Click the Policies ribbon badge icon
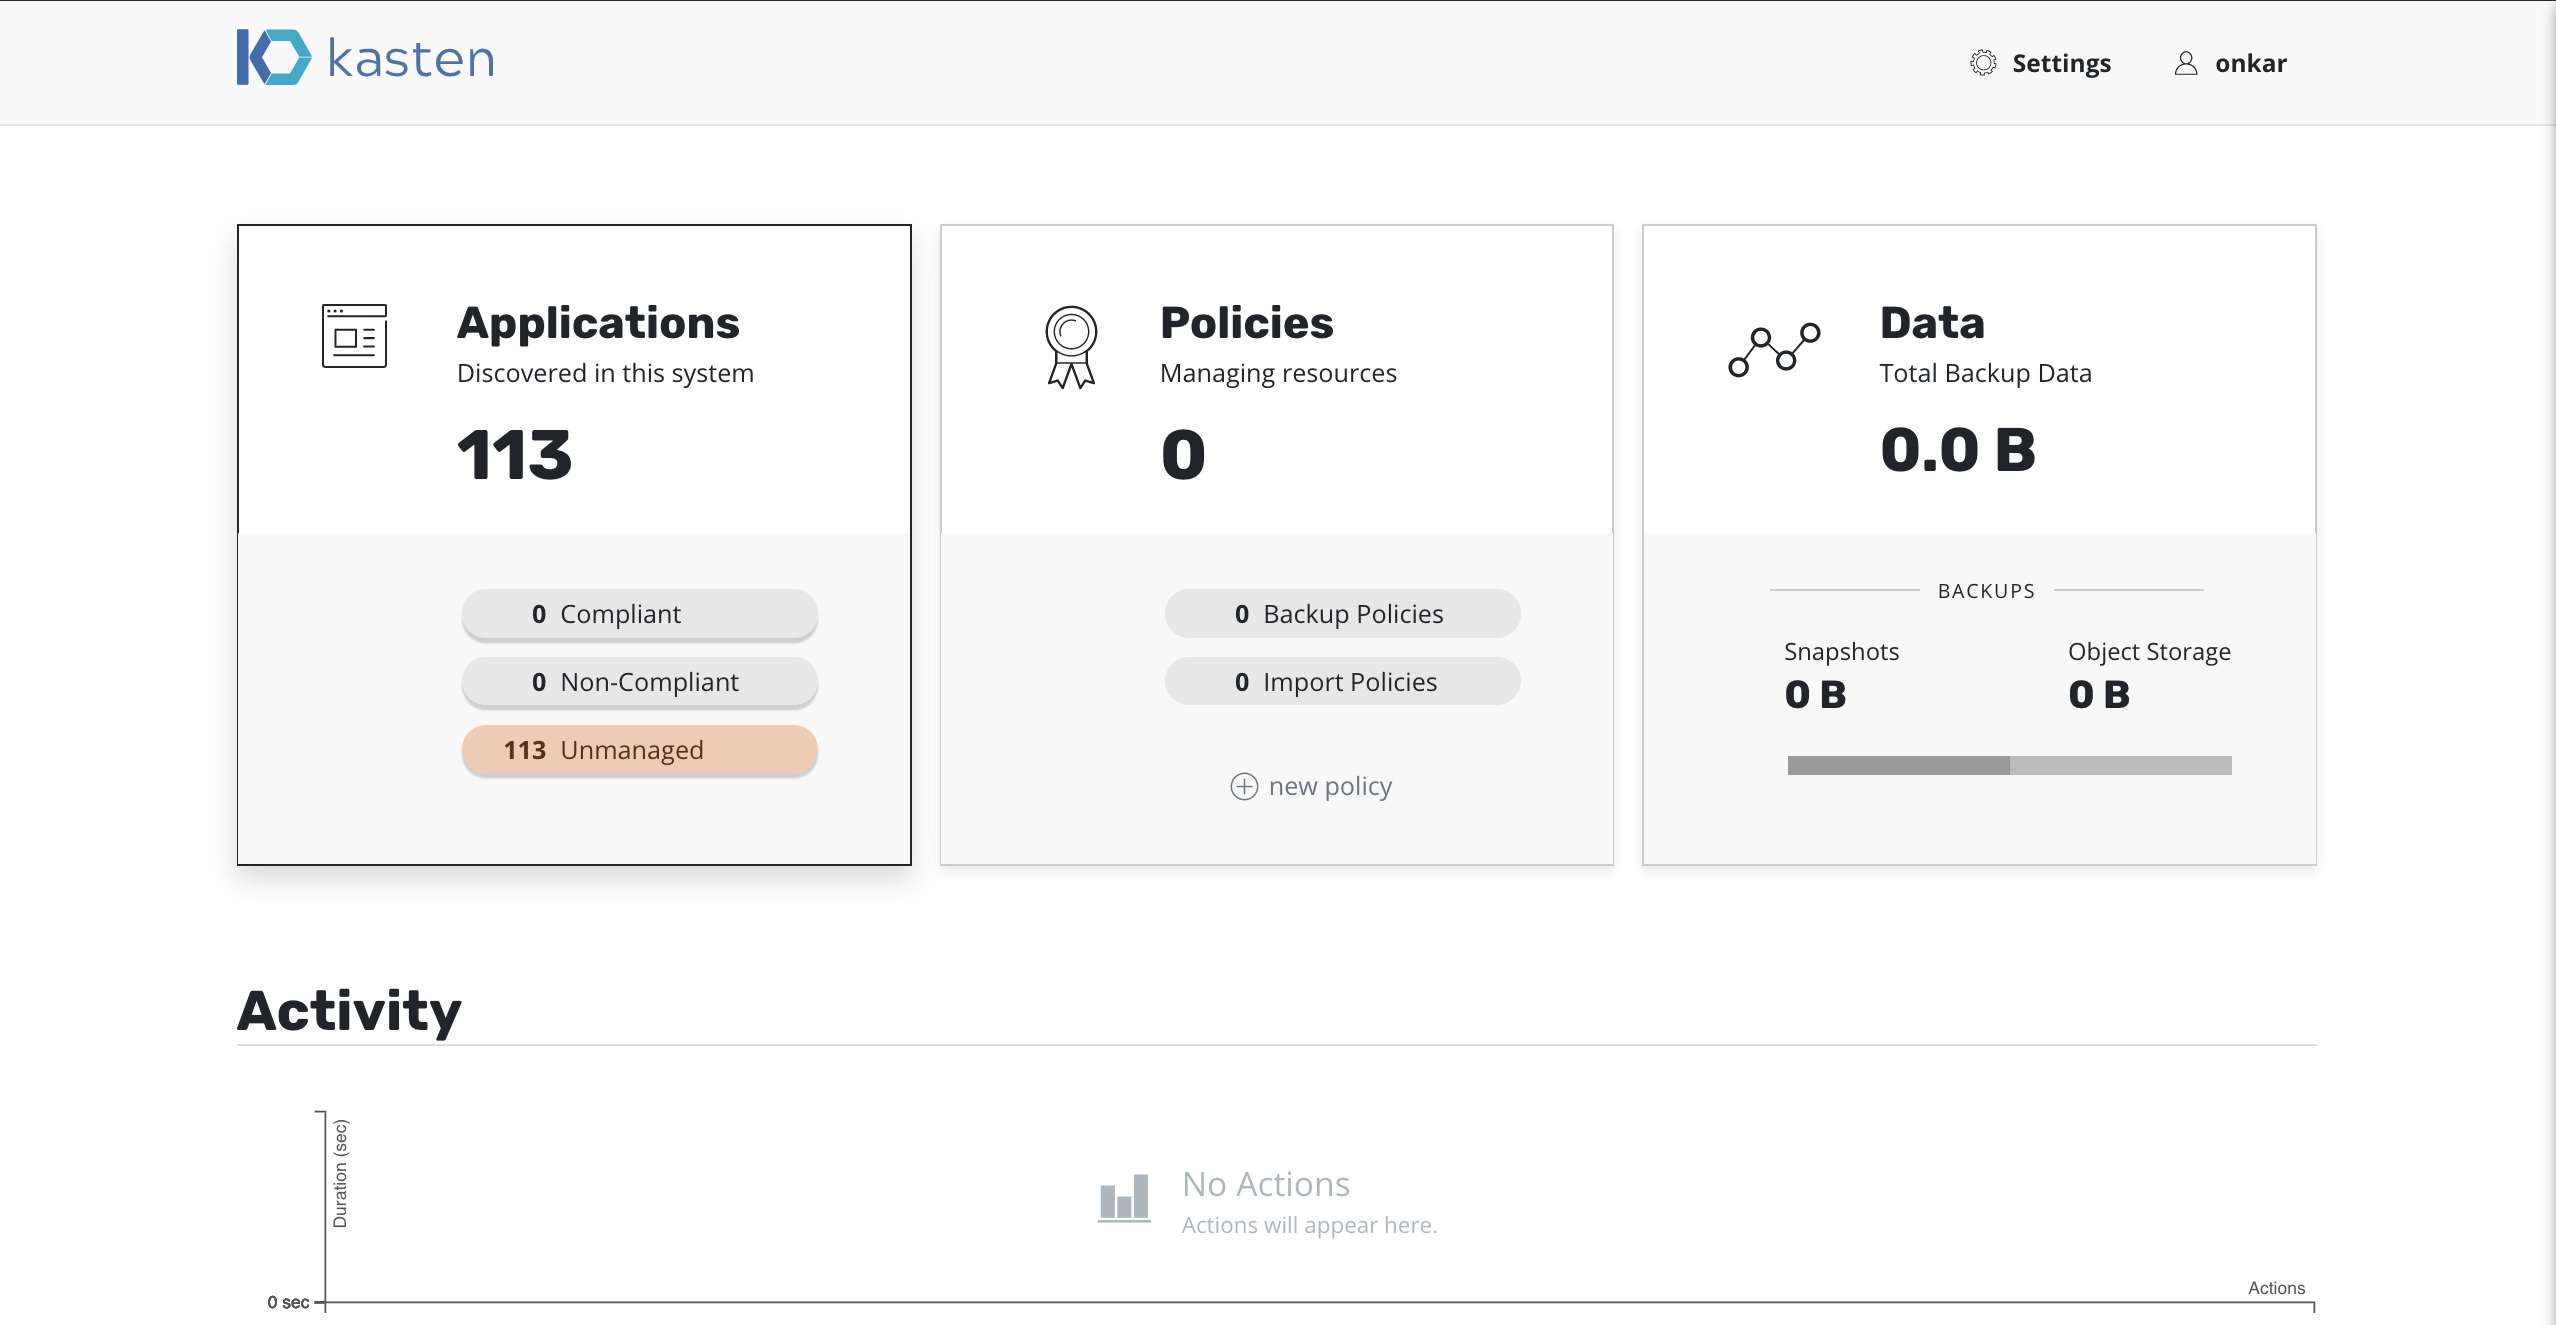The image size is (2556, 1325). [x=1071, y=347]
